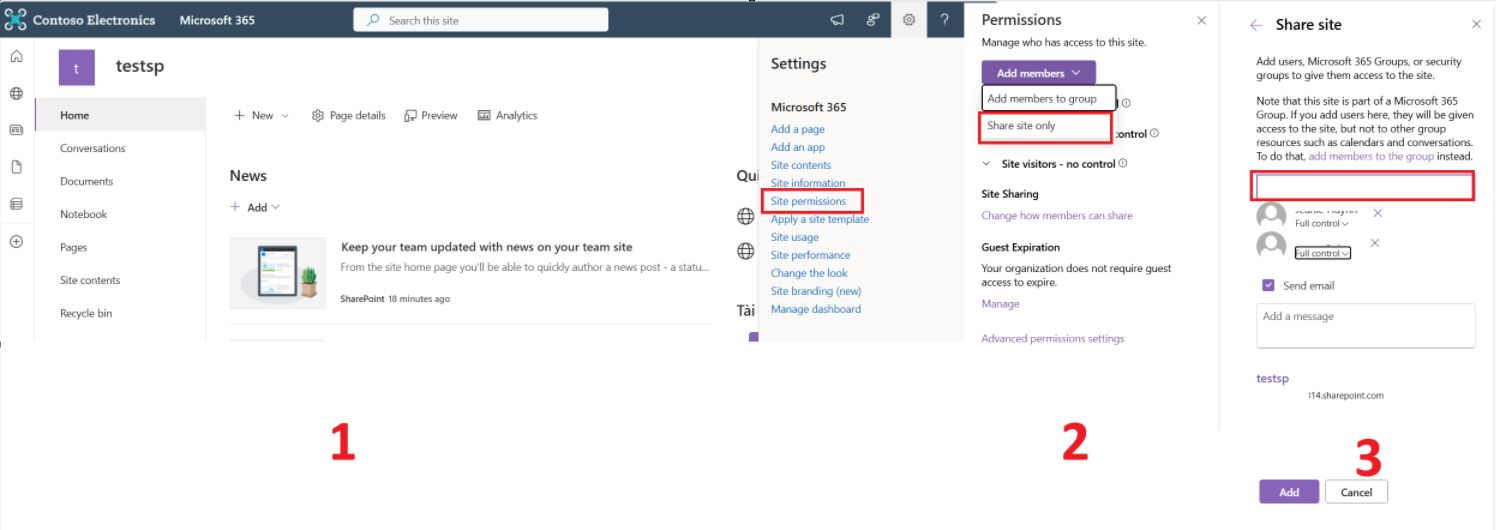Click the Search this site box
The image size is (1496, 530).
point(480,20)
